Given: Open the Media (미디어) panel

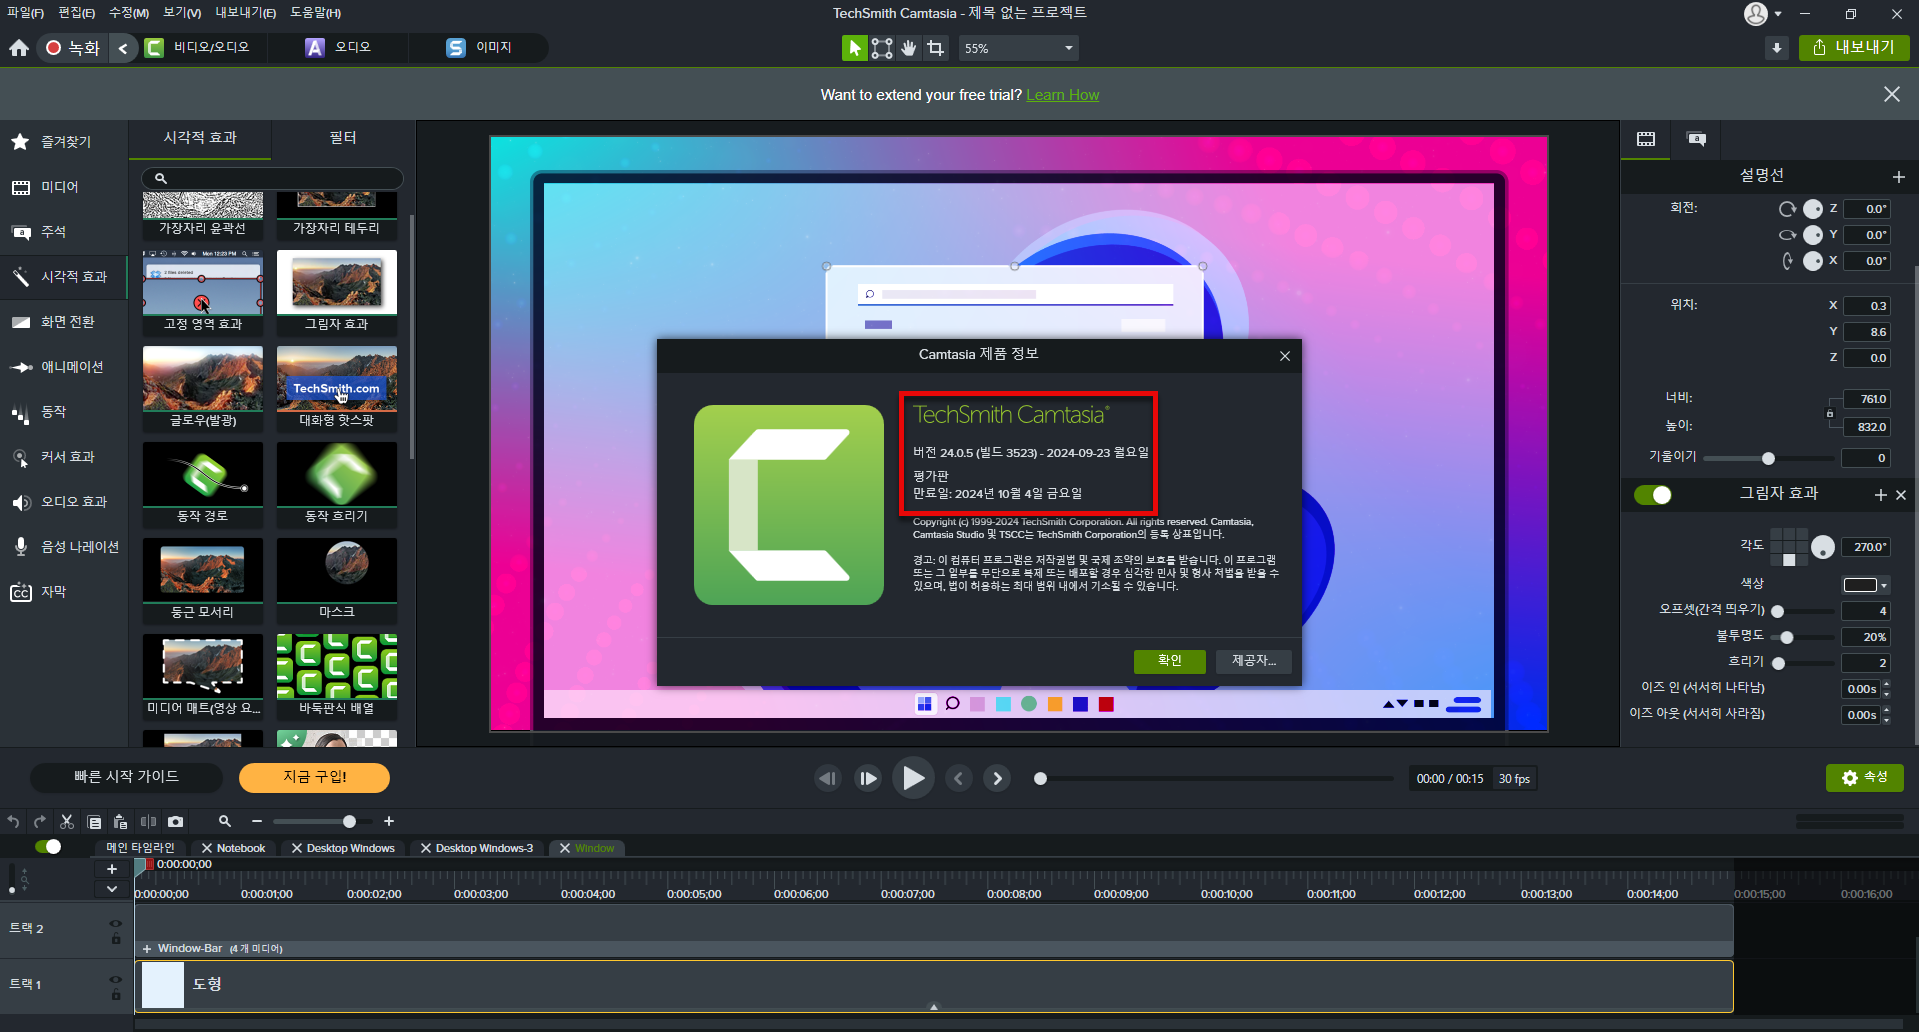Looking at the screenshot, I should (x=64, y=187).
